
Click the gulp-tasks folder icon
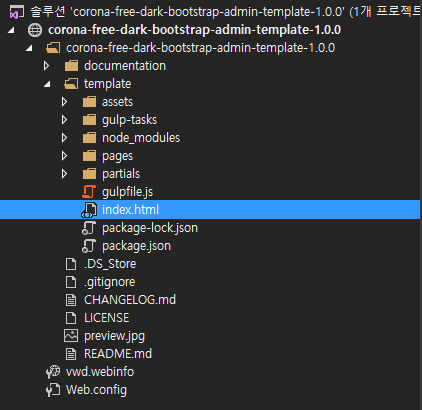(89, 120)
